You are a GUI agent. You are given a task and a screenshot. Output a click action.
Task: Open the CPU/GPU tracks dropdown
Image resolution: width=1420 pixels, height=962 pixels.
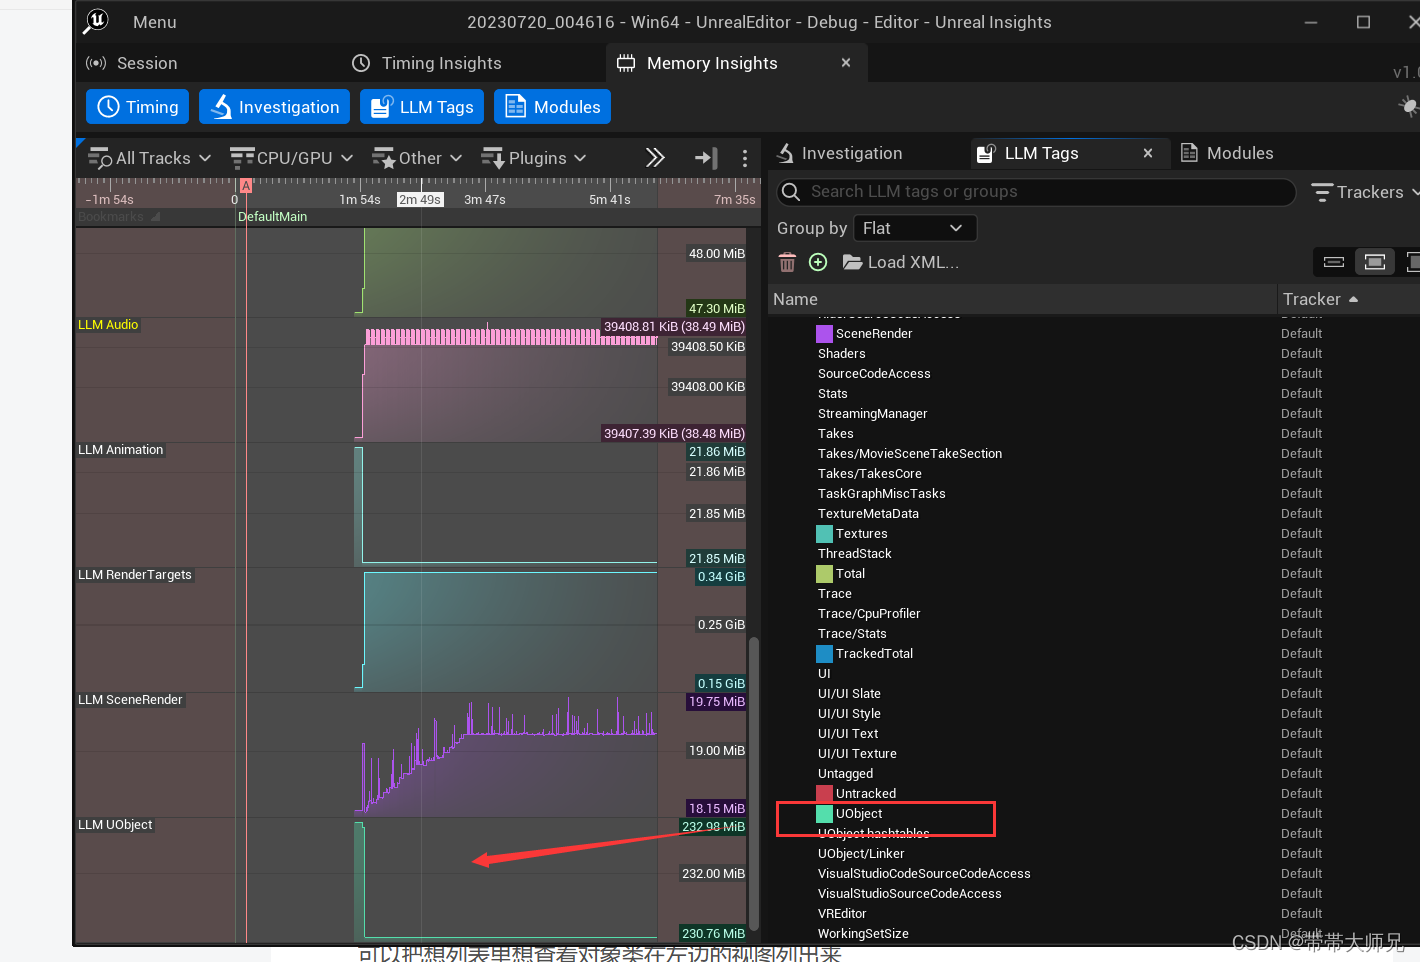click(291, 158)
